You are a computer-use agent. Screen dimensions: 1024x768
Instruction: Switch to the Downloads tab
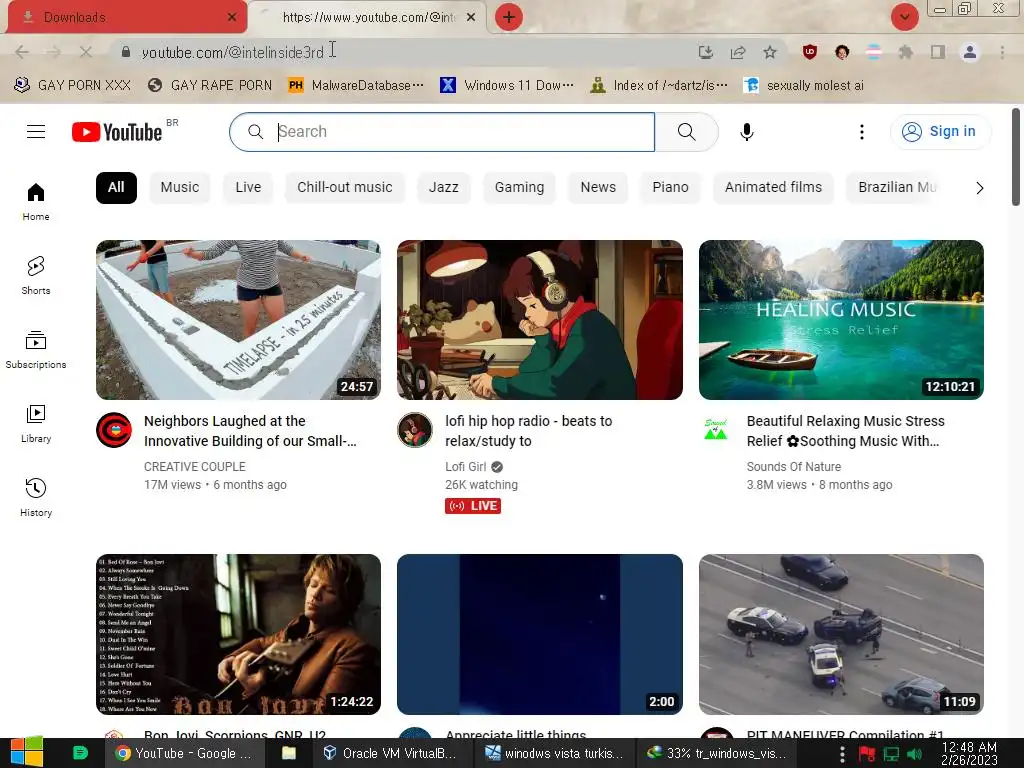(127, 17)
